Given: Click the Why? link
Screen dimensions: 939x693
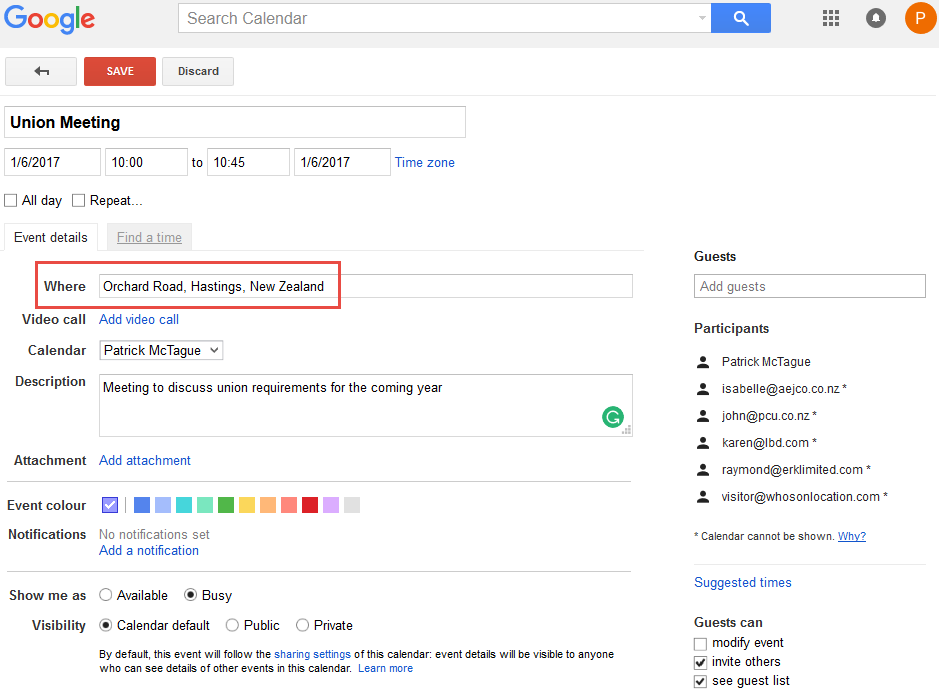Looking at the screenshot, I should point(852,536).
